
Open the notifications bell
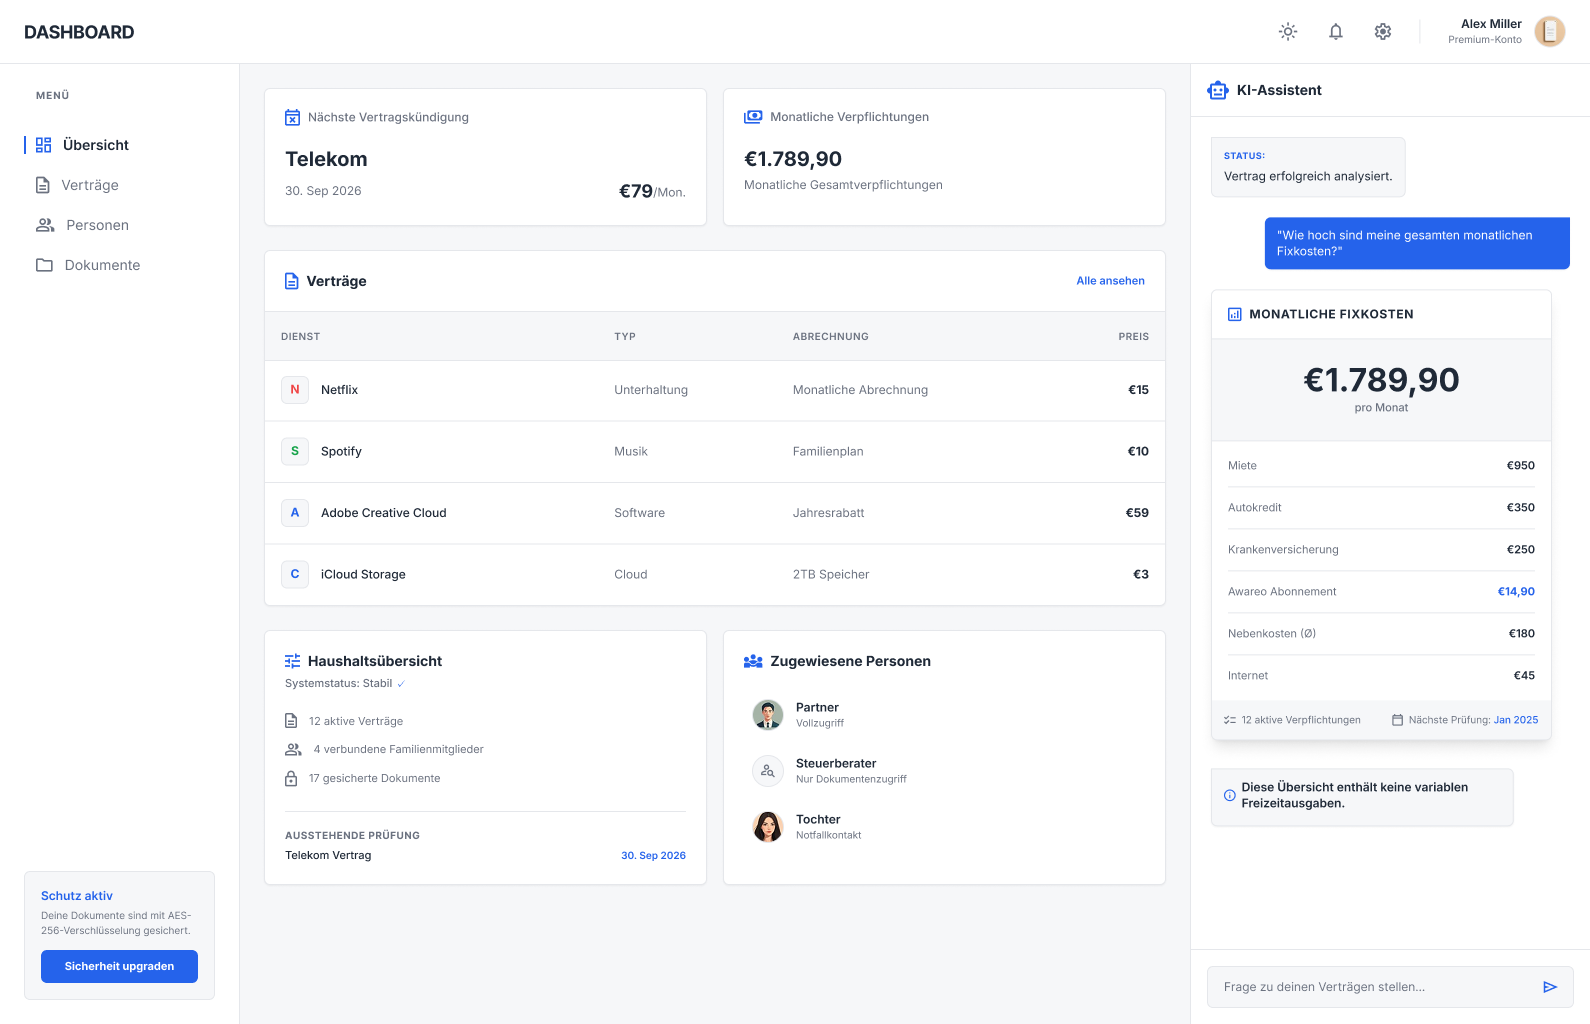coord(1336,32)
